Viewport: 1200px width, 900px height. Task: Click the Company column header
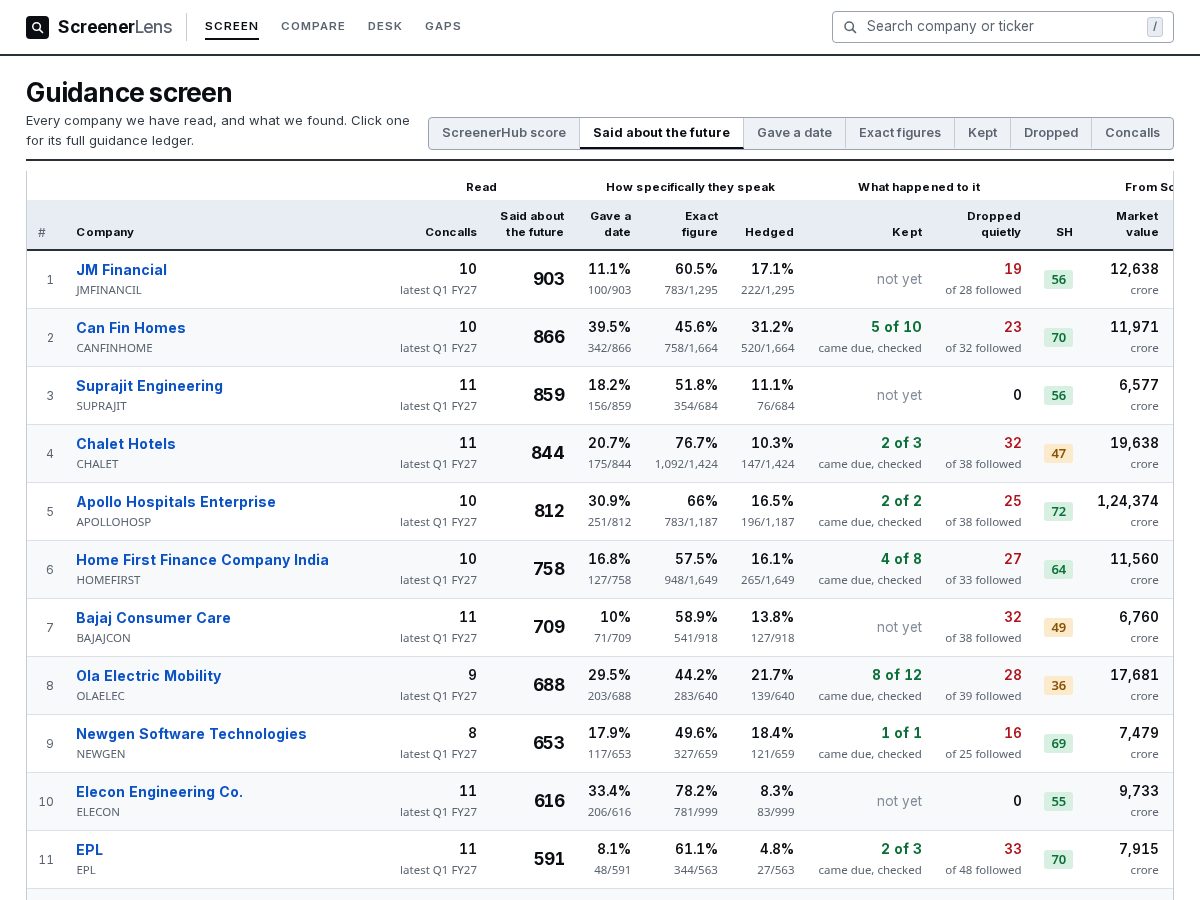click(x=105, y=232)
